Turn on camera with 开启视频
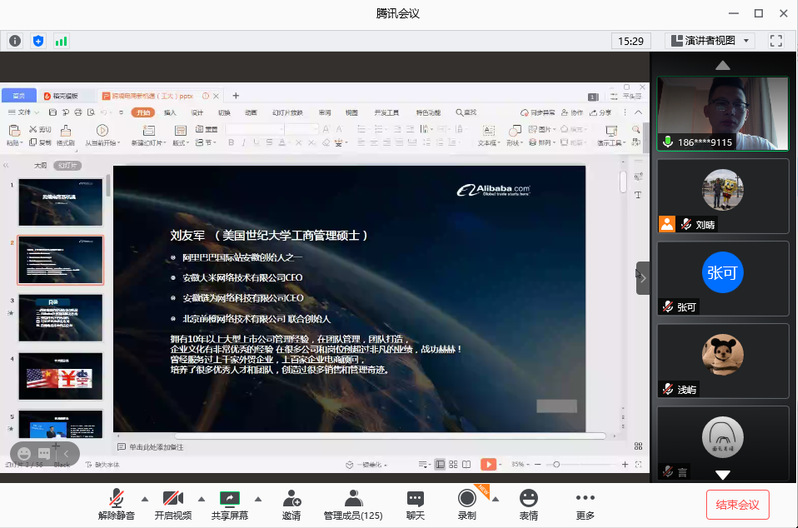Image resolution: width=798 pixels, height=528 pixels. click(x=172, y=504)
